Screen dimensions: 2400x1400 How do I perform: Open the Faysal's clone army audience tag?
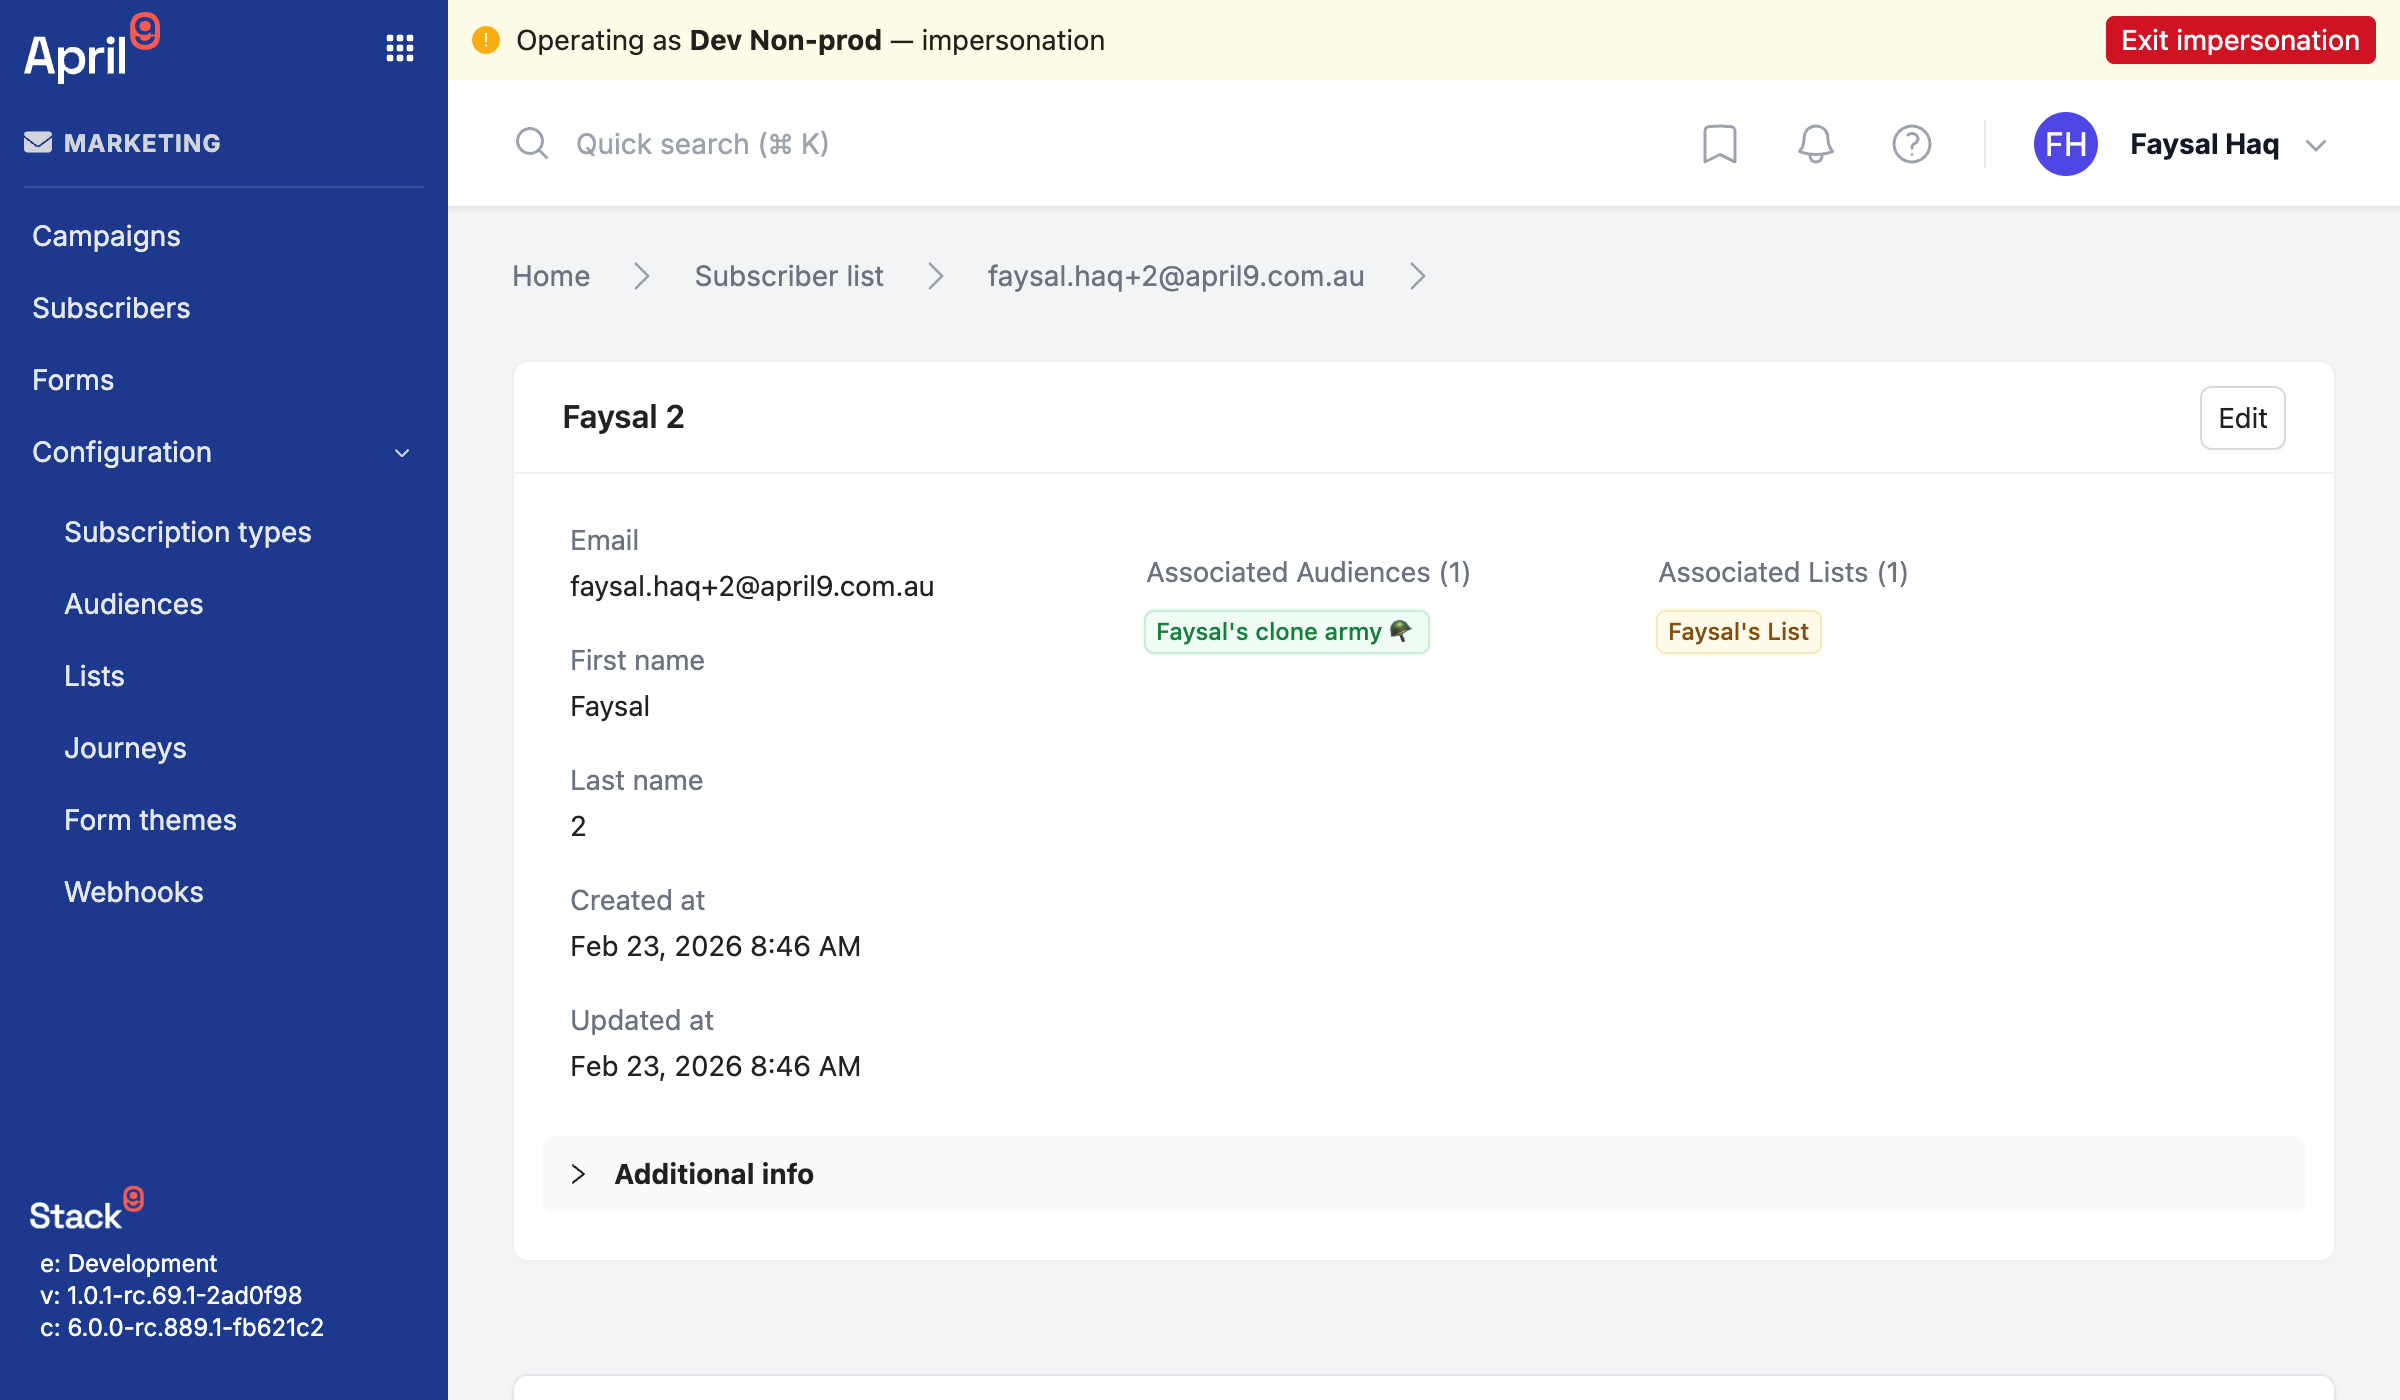tap(1286, 632)
